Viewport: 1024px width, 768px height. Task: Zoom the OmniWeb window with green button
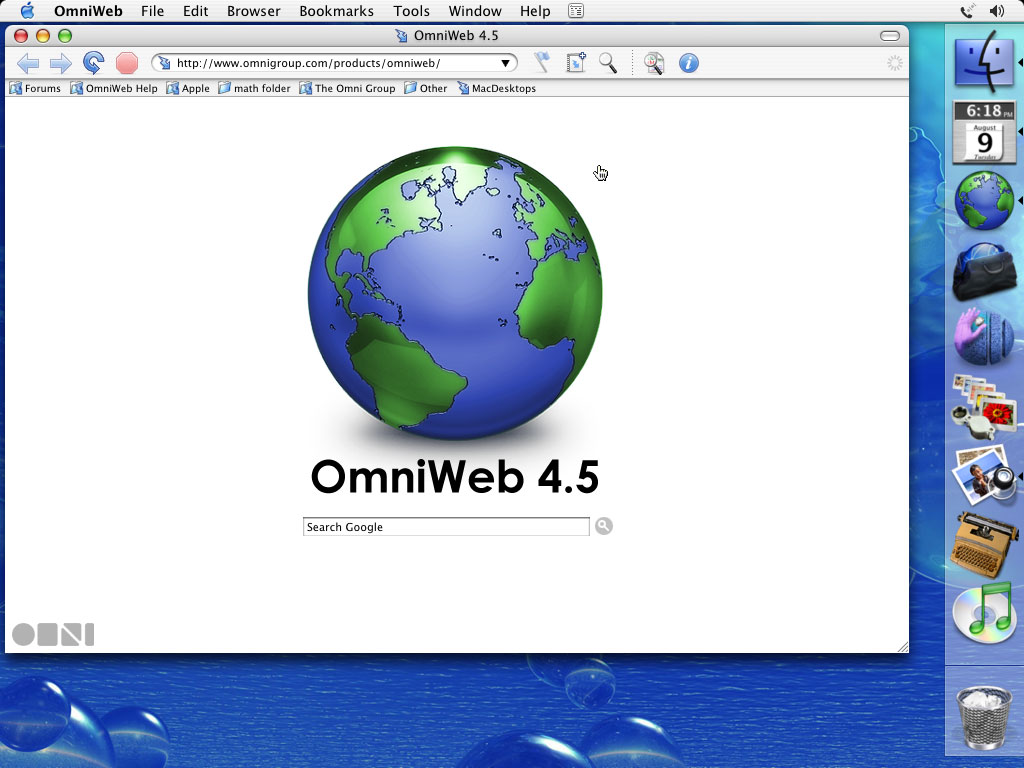click(65, 36)
